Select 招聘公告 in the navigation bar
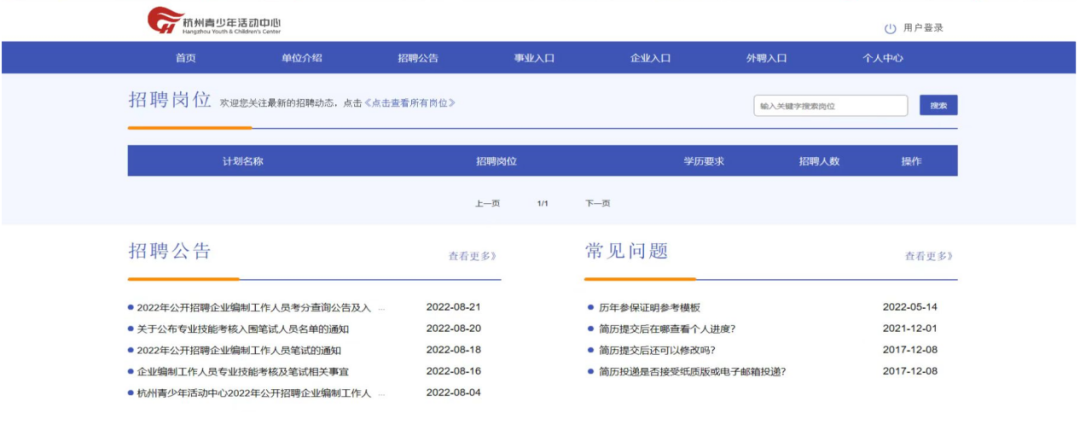Image resolution: width=1080 pixels, height=442 pixels. (x=418, y=58)
